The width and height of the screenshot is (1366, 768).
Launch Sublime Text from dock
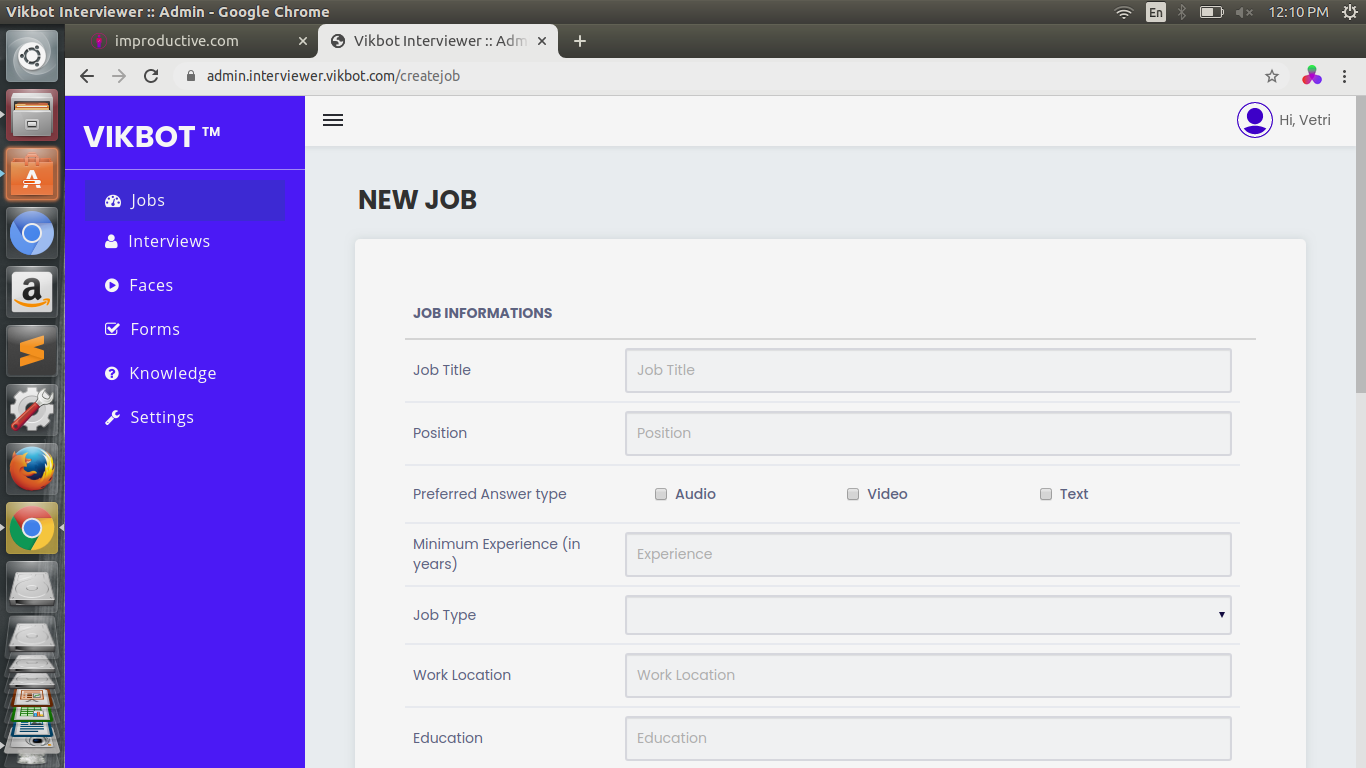32,352
